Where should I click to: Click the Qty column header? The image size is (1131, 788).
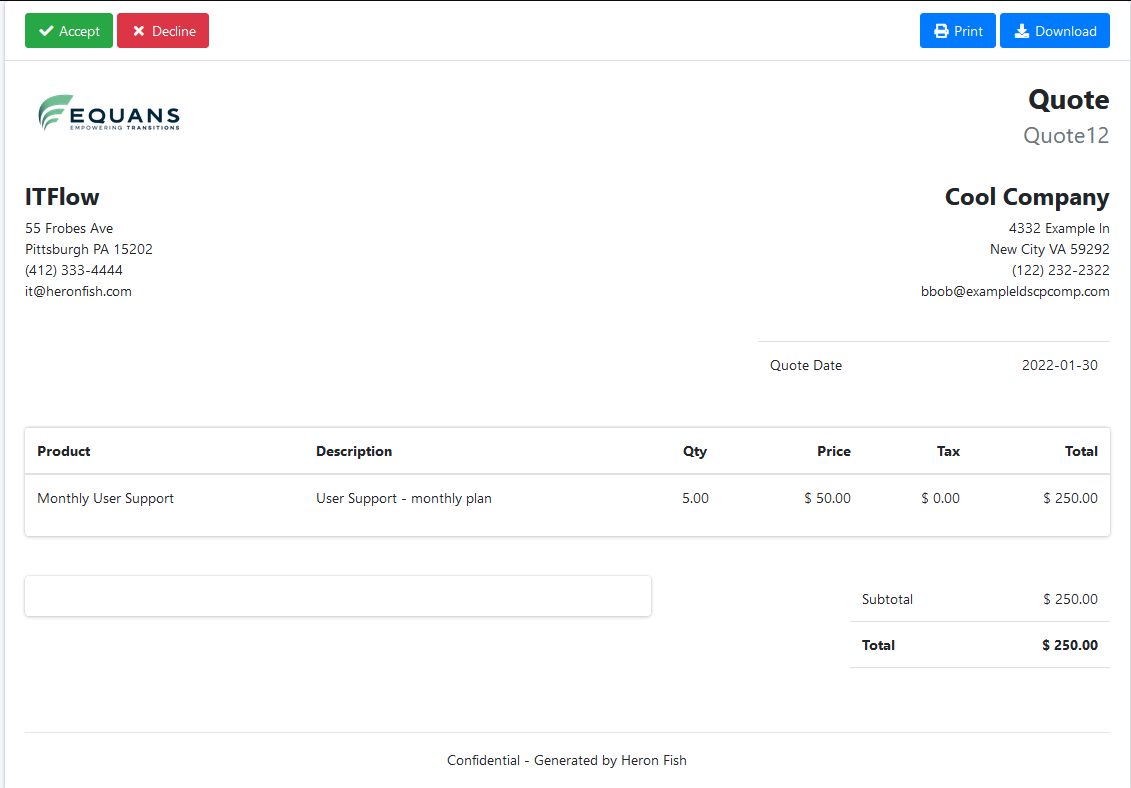click(x=695, y=451)
